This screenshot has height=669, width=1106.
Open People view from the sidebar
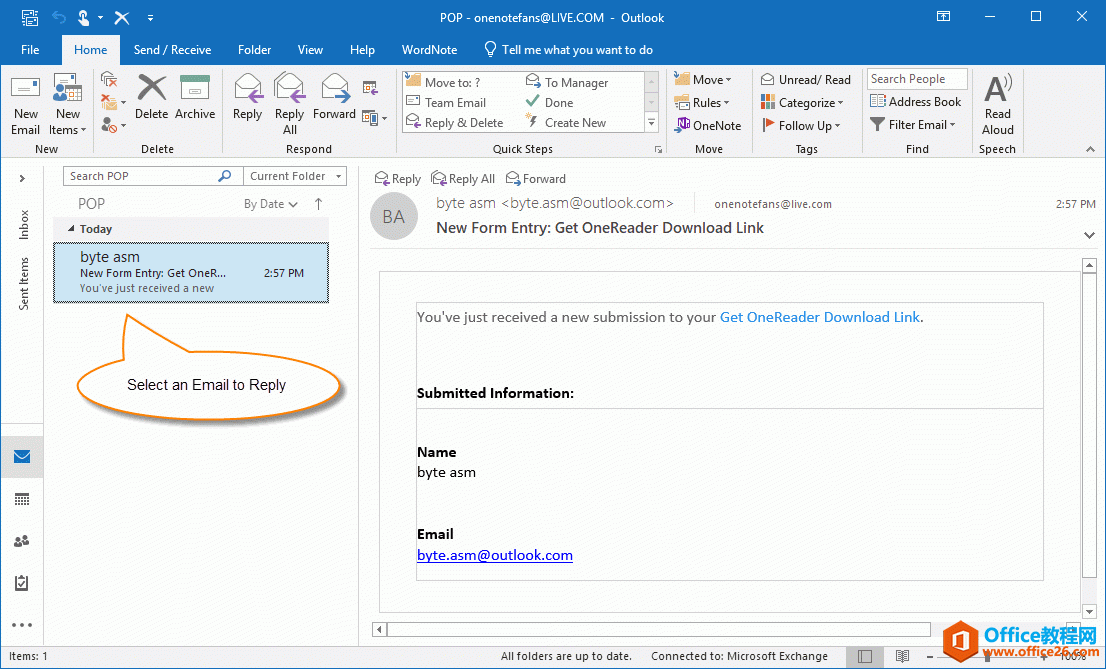(22, 541)
